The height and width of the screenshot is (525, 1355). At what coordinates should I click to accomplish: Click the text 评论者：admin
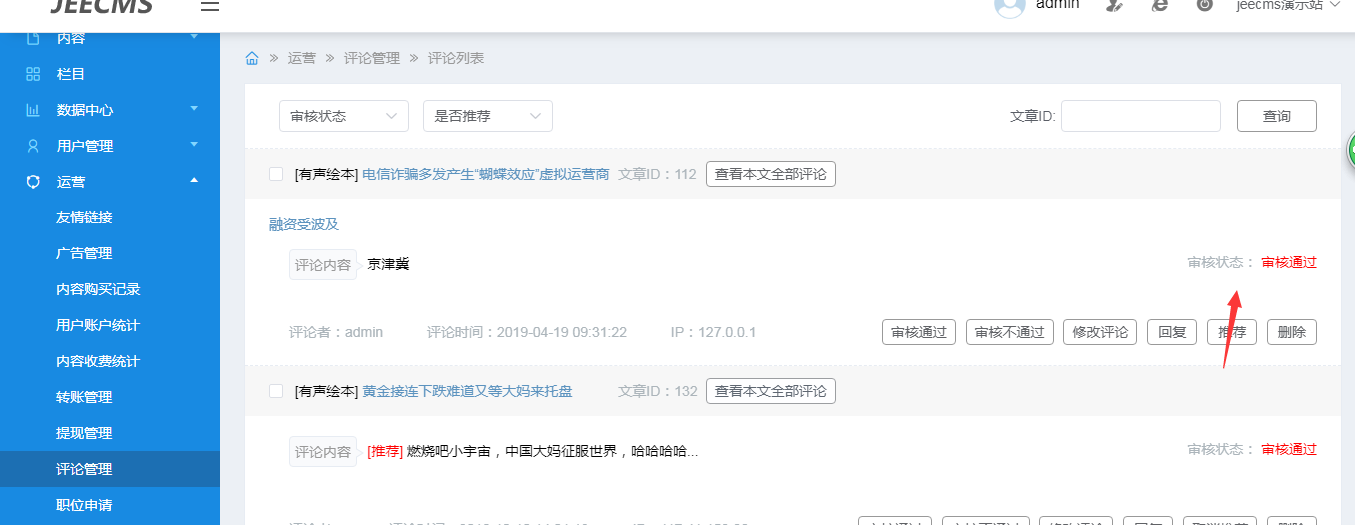336,332
